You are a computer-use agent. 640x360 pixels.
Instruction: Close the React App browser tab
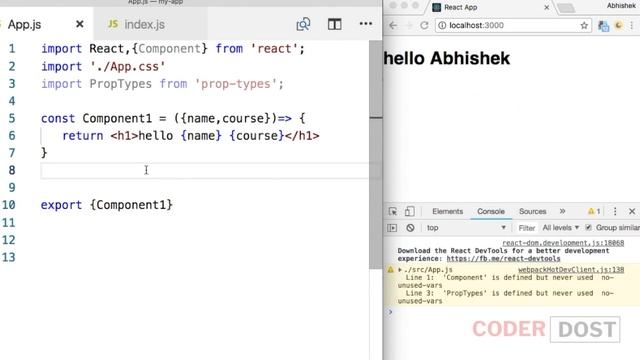tap(547, 7)
